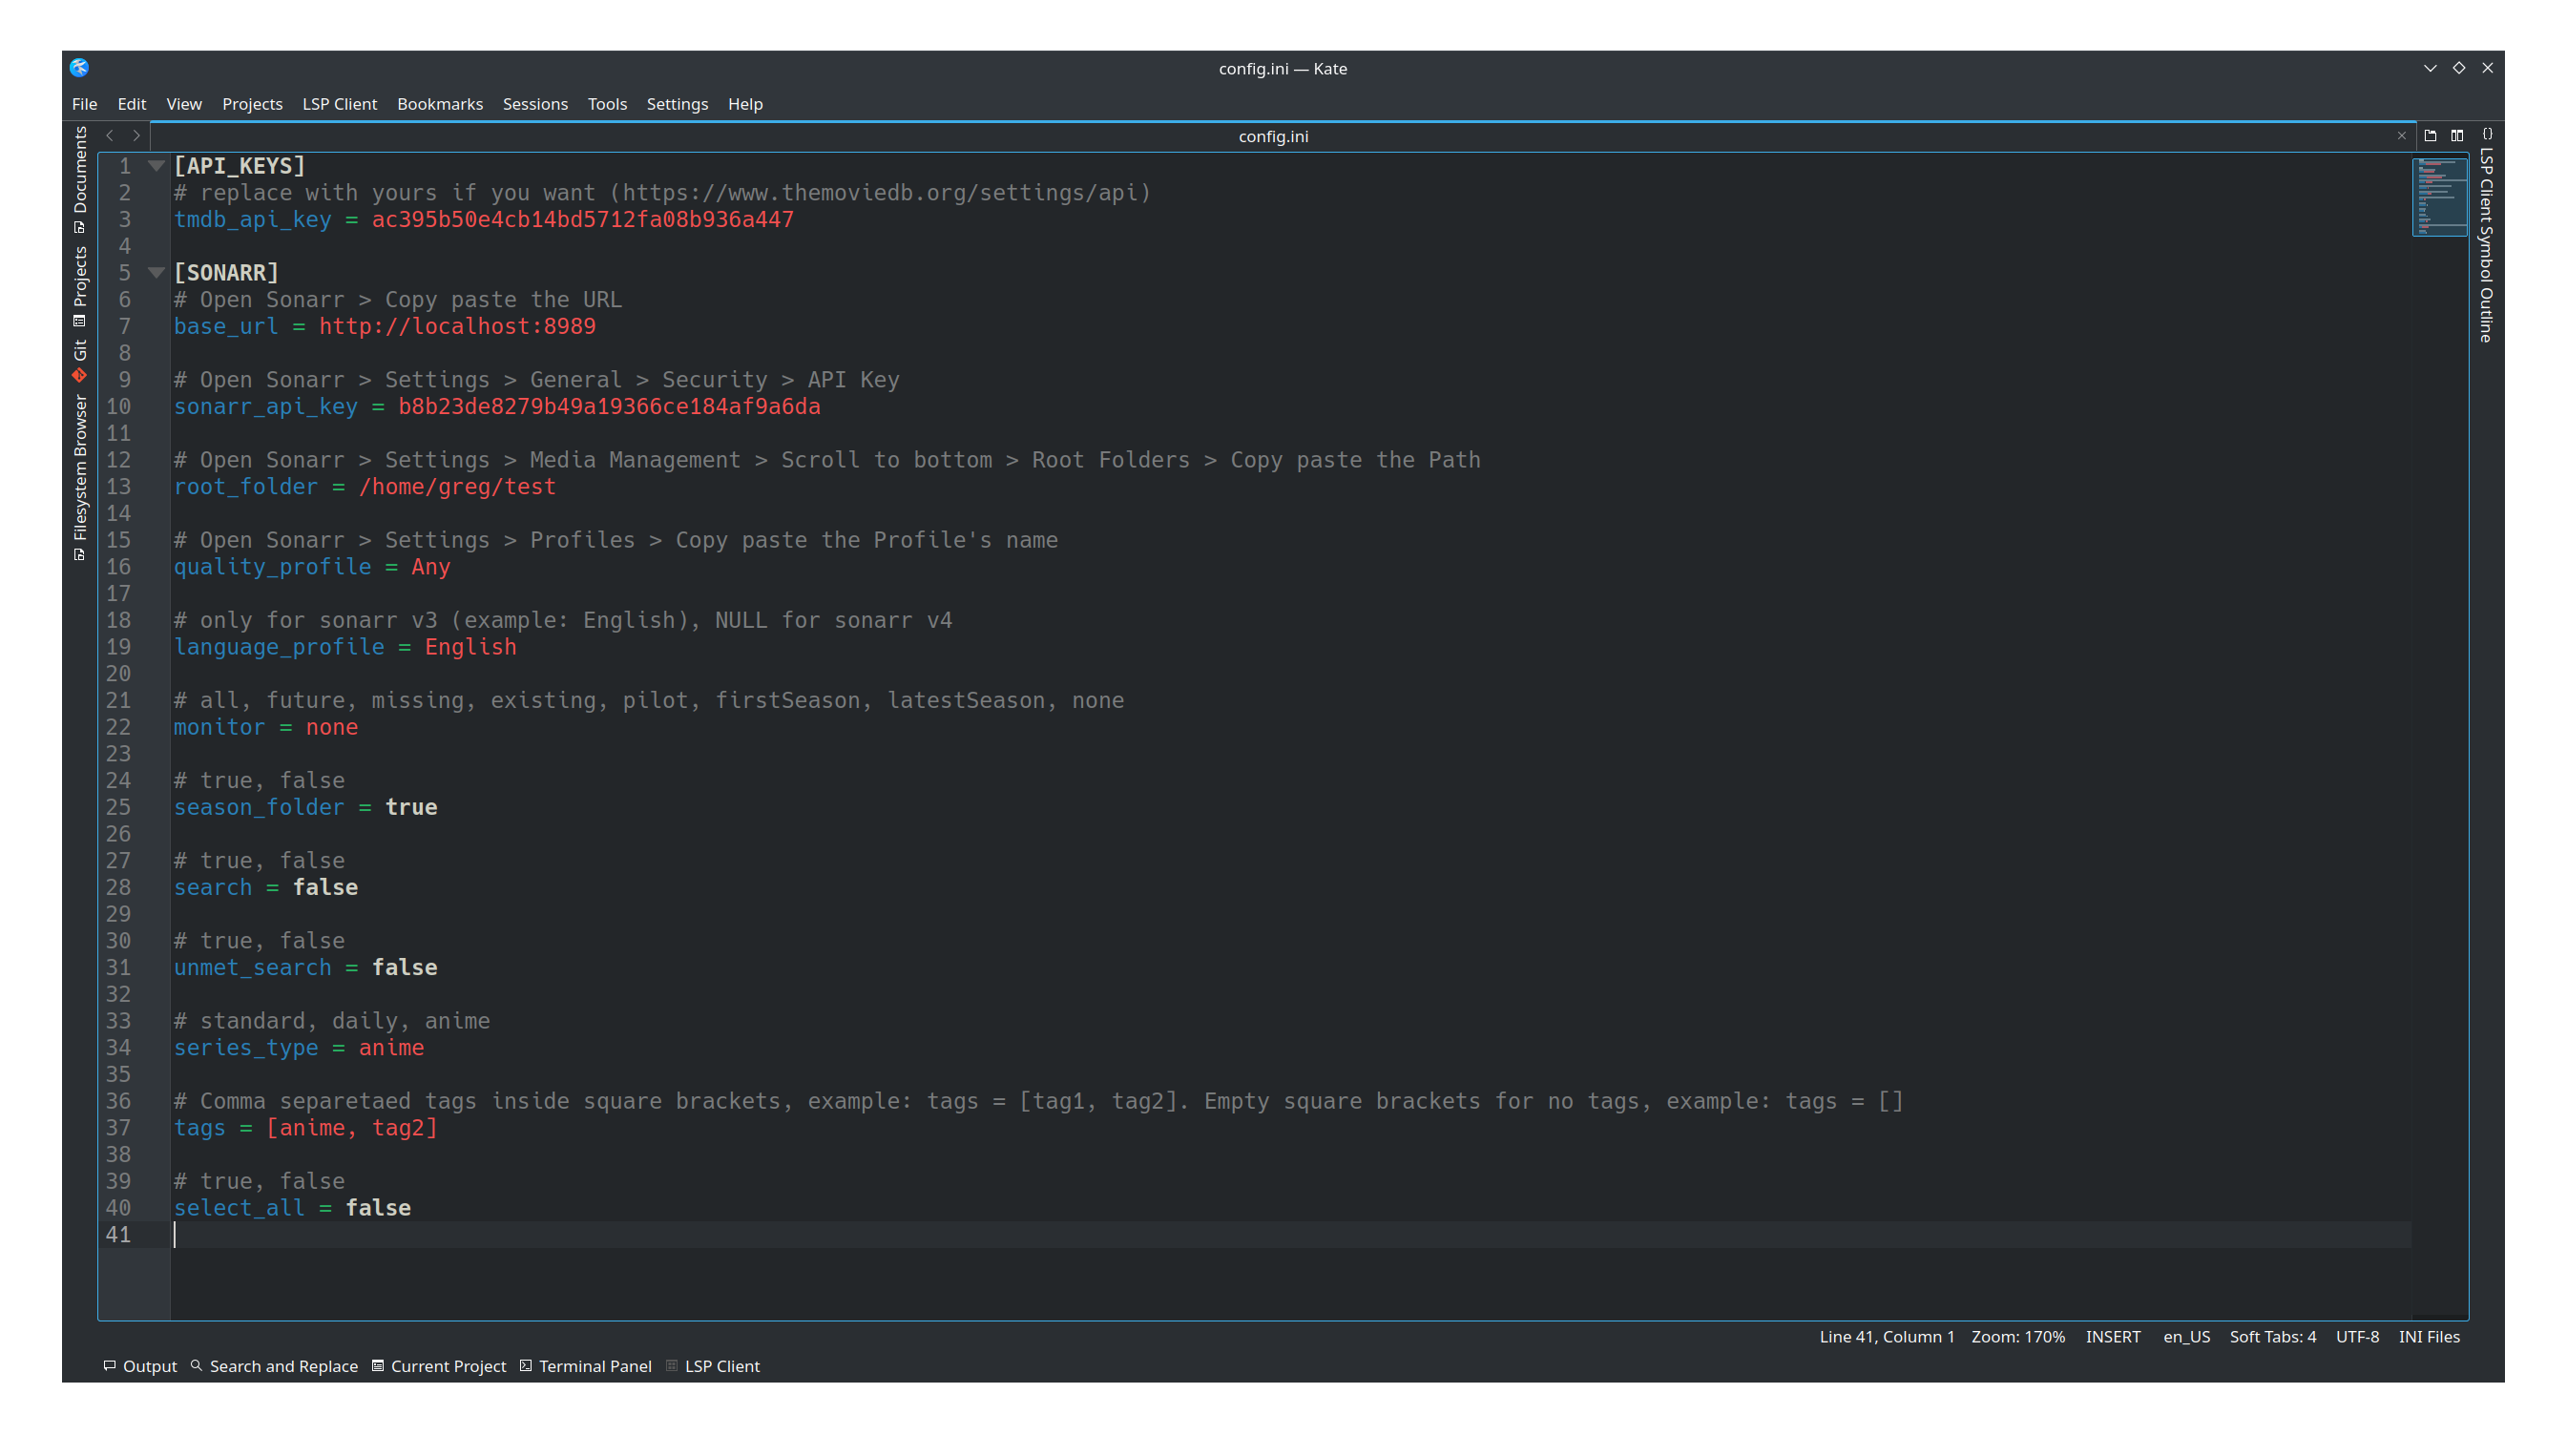Viewport: 2567px width, 1456px height.
Task: Open the Git panel from the left sidebar
Action: (80, 352)
